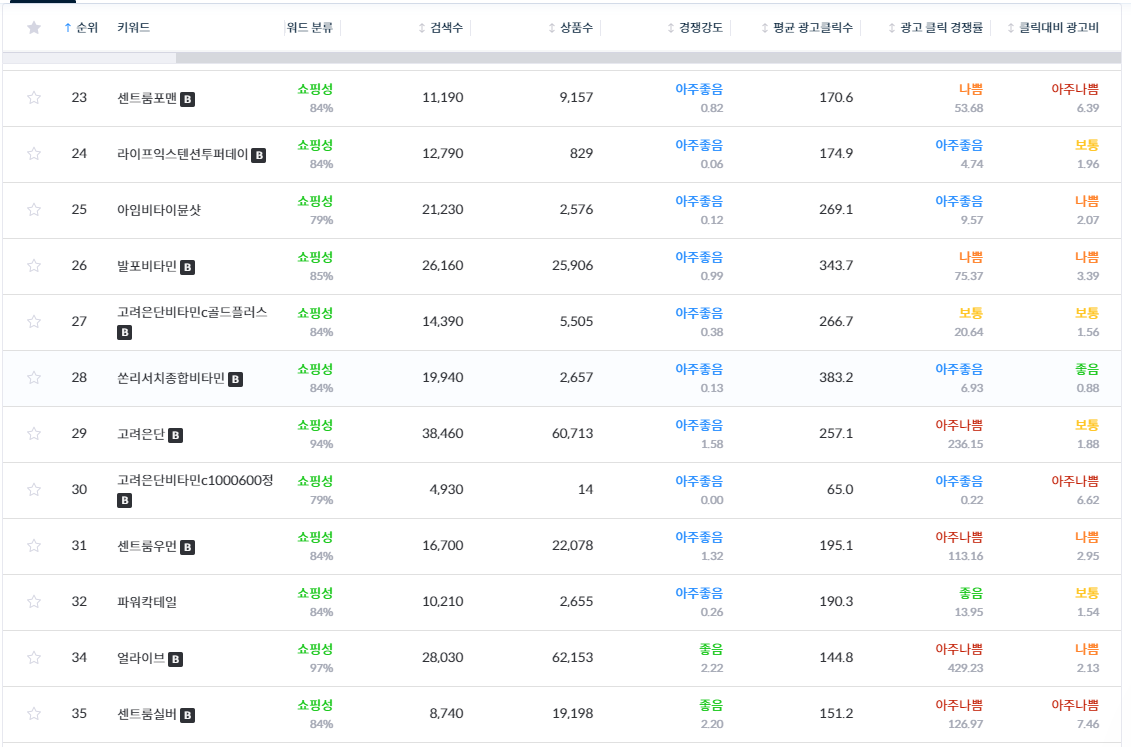
Task: Click 쇼핑성 97% in 얼라이브 row
Action: (x=315, y=658)
